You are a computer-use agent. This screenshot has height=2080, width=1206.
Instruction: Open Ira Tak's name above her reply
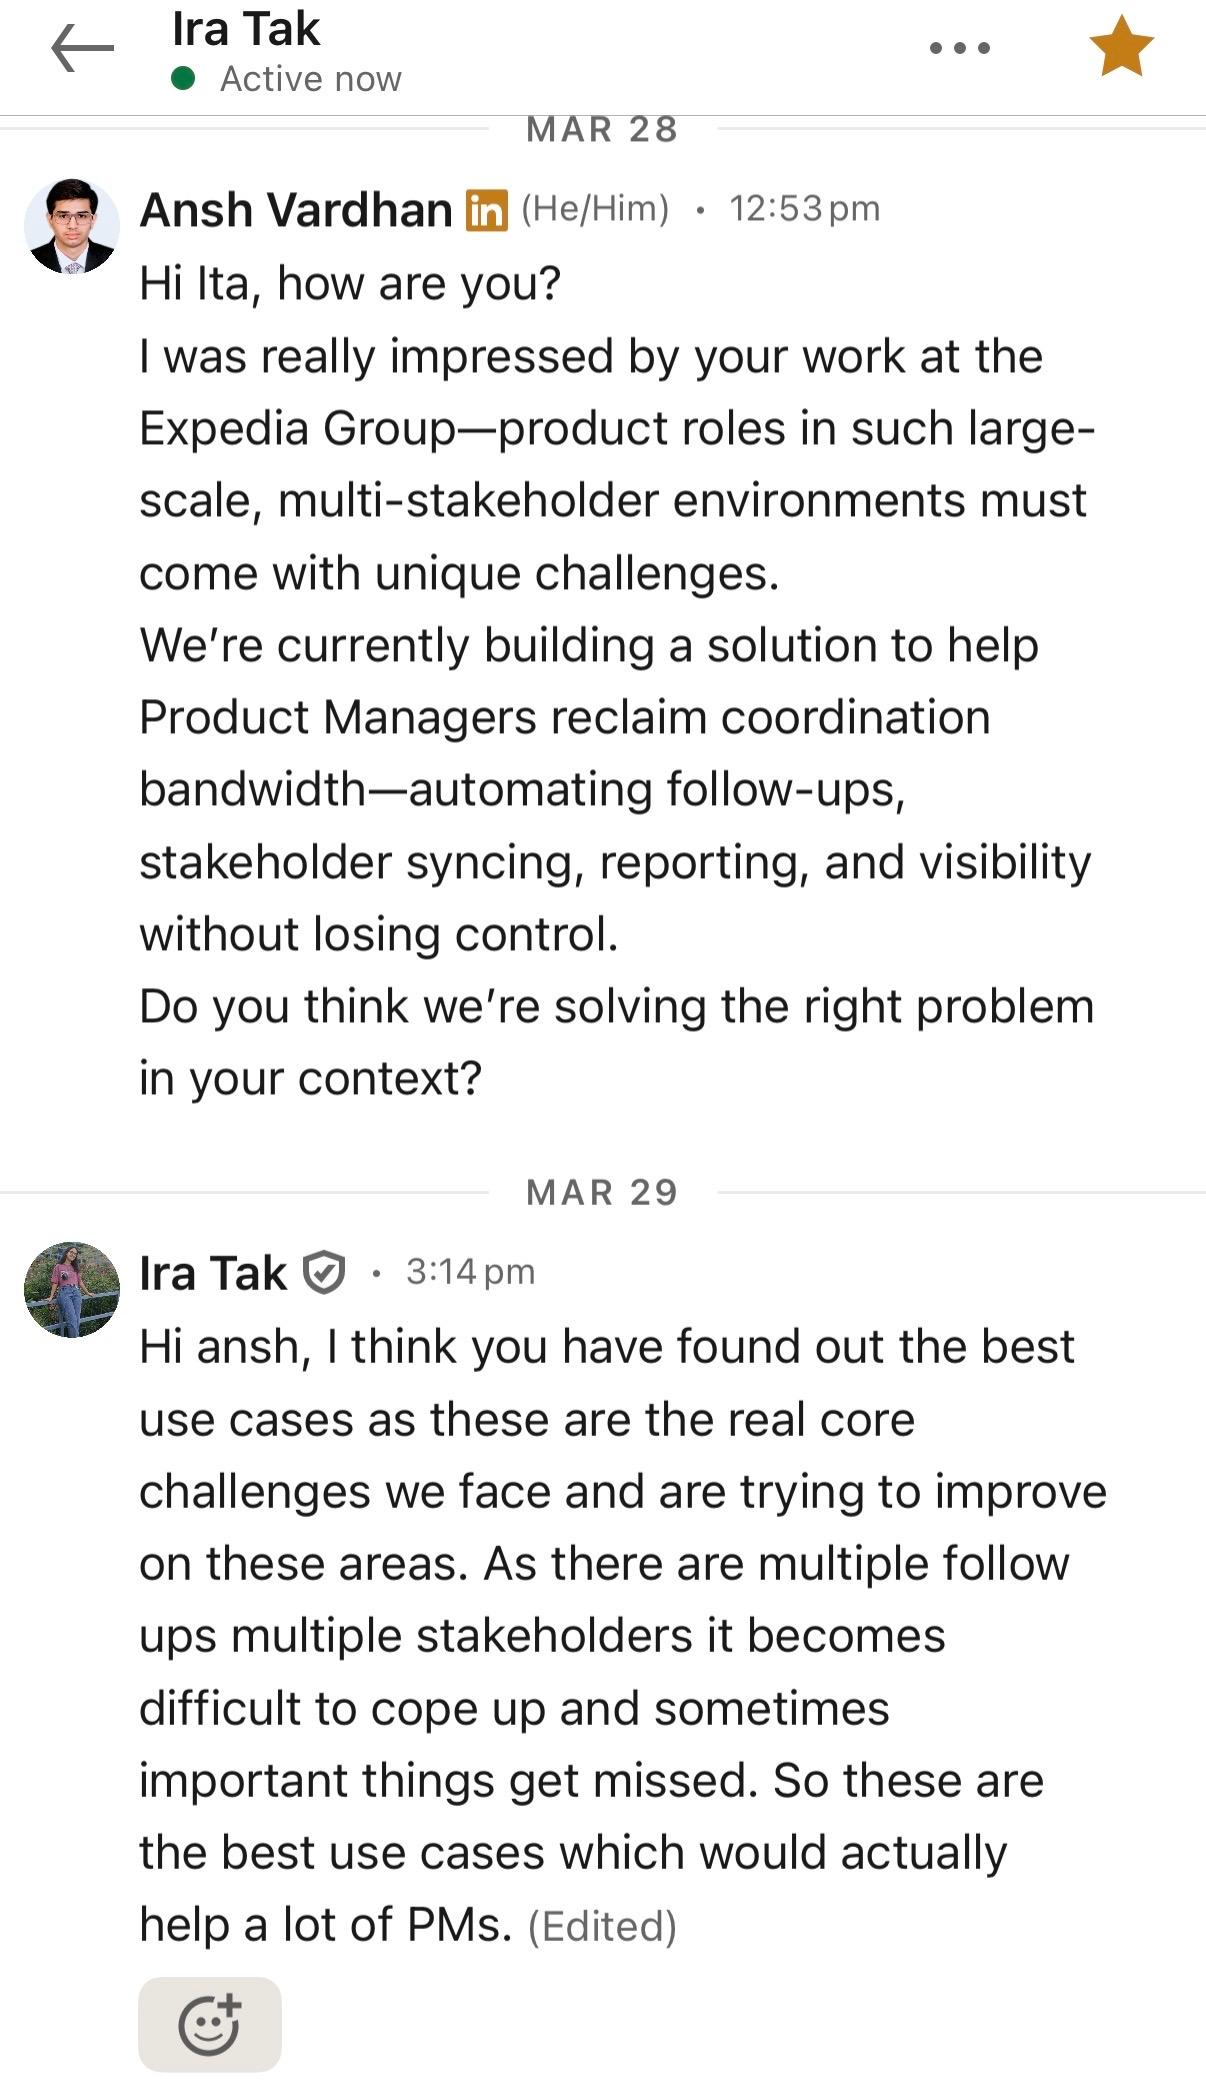tap(213, 1273)
